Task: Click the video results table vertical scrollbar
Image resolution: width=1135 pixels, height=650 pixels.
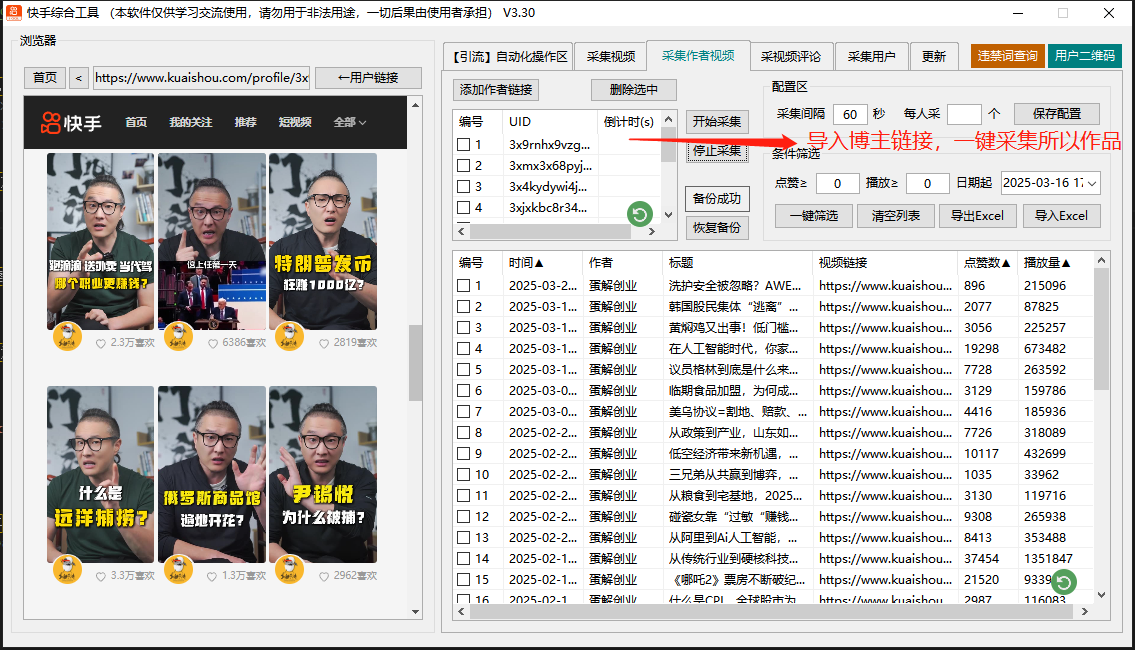Action: pos(1101,330)
